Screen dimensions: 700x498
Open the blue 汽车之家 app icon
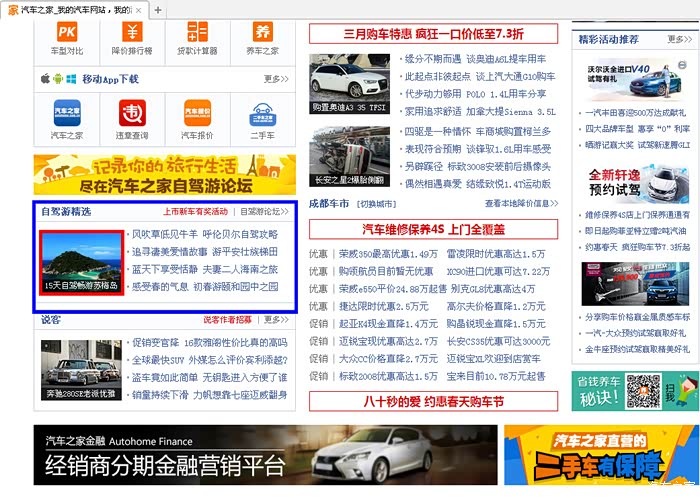click(x=67, y=113)
